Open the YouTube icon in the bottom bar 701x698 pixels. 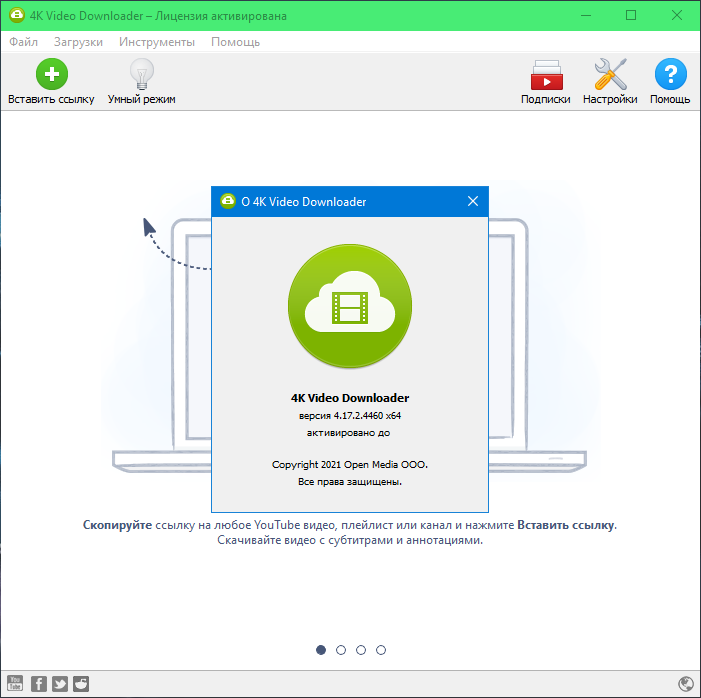coord(15,683)
